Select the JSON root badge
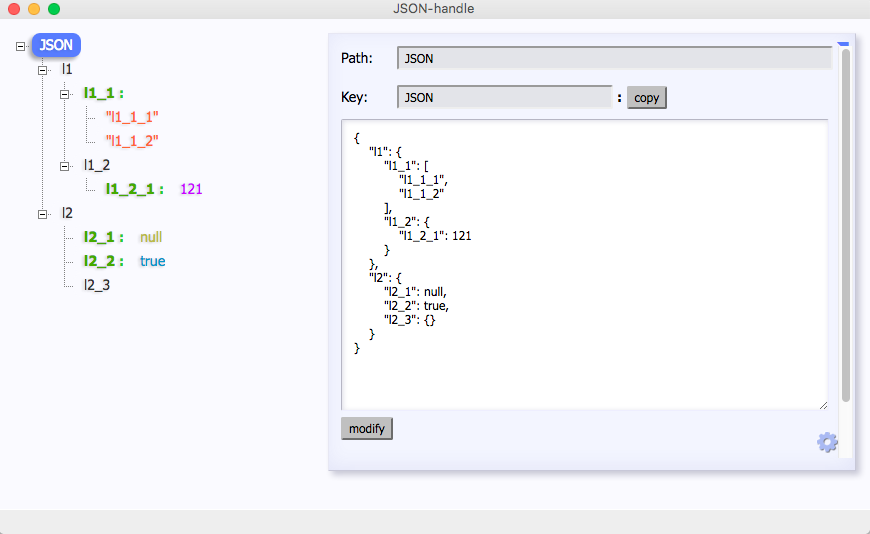870x534 pixels. point(56,45)
